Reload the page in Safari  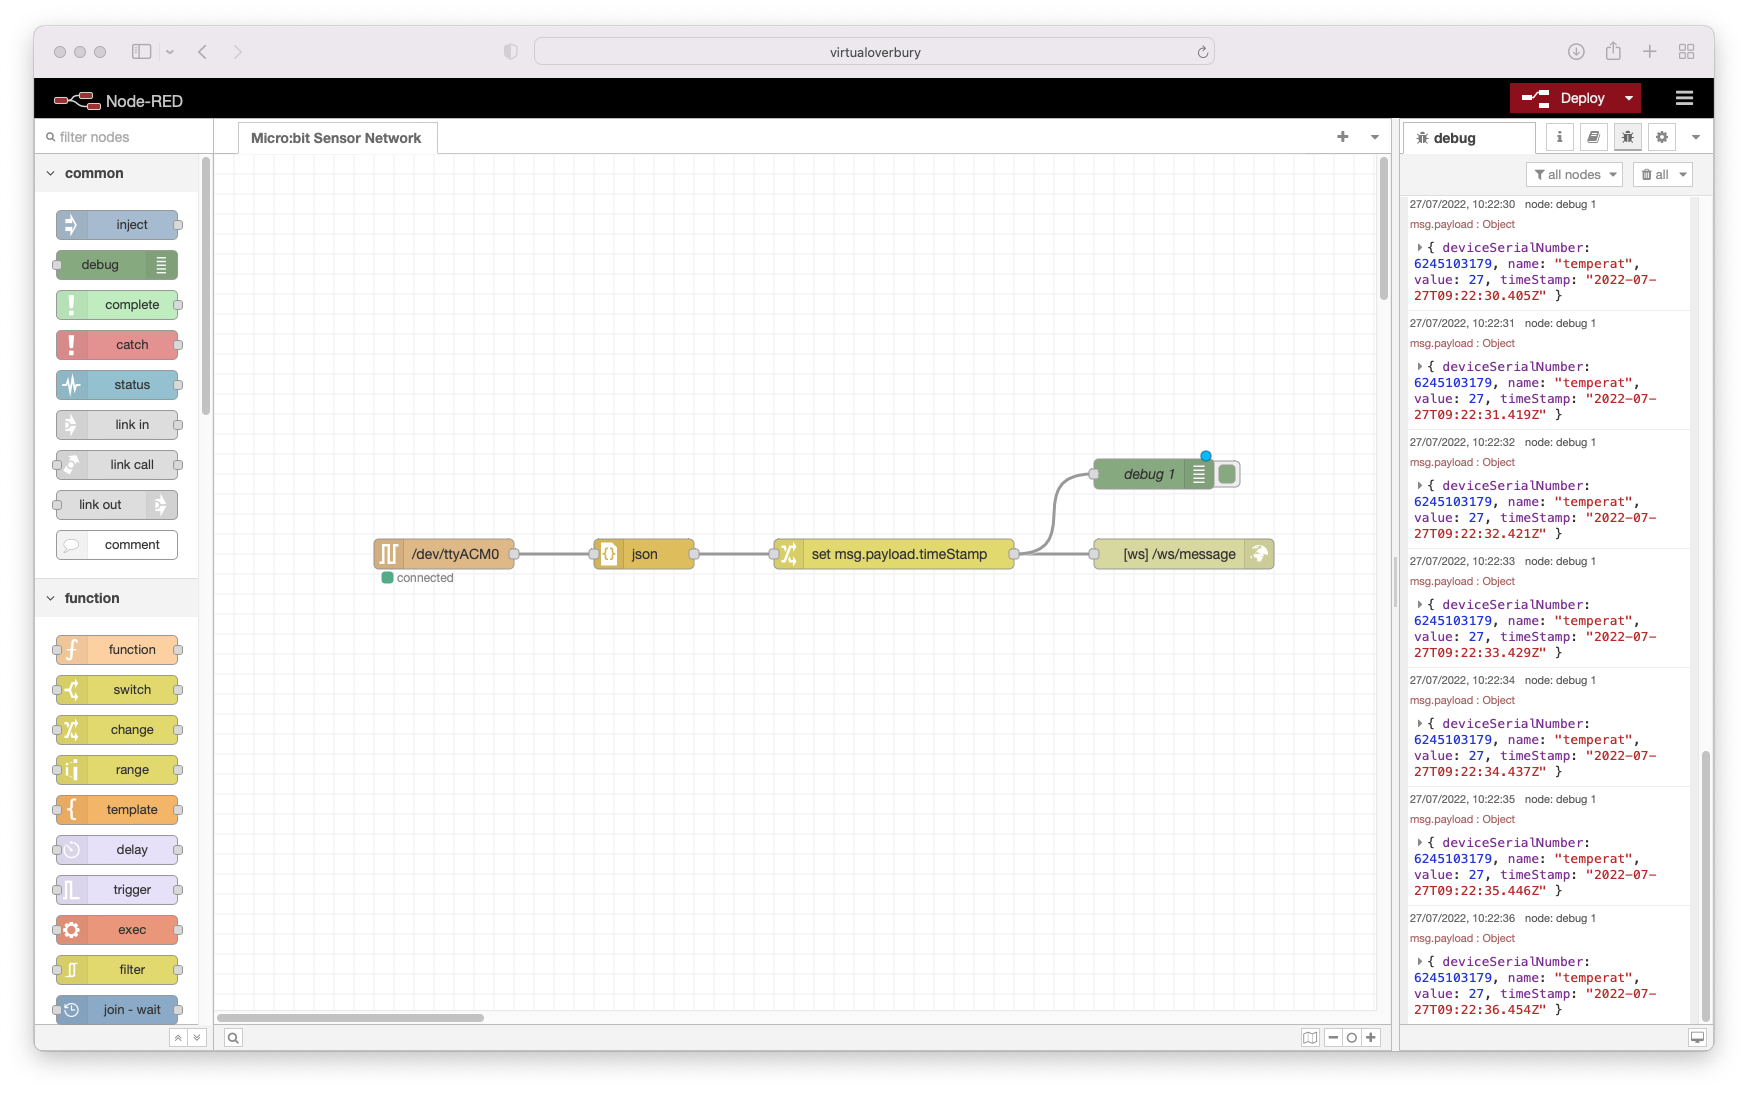[1202, 52]
